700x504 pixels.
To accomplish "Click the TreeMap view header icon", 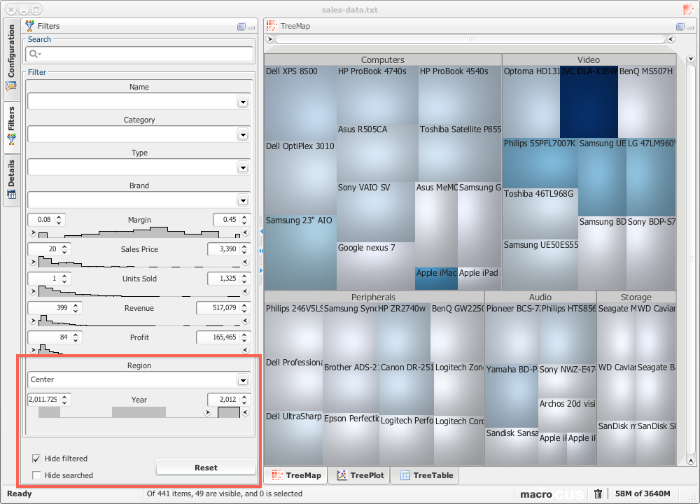I will click(x=273, y=26).
